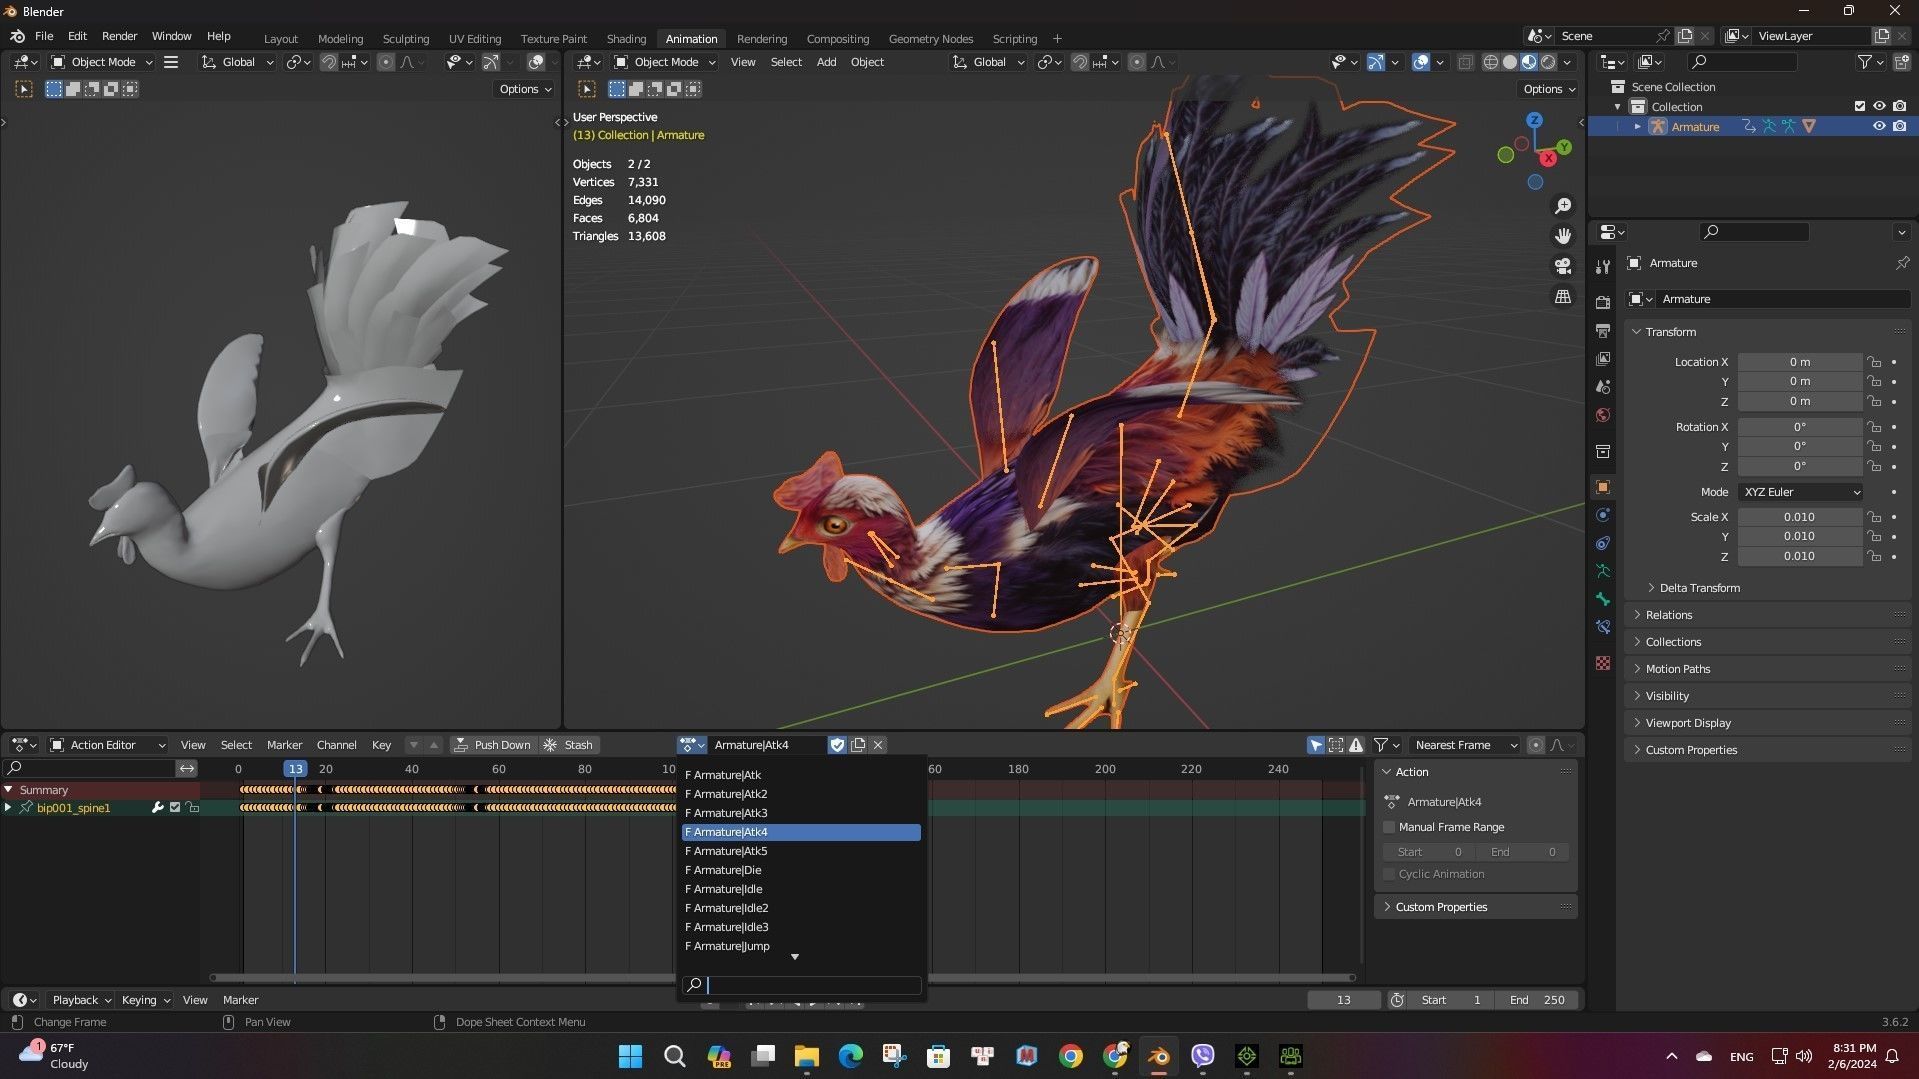Select wireframe viewport shading
The height and width of the screenshot is (1079, 1919).
[x=1490, y=62]
